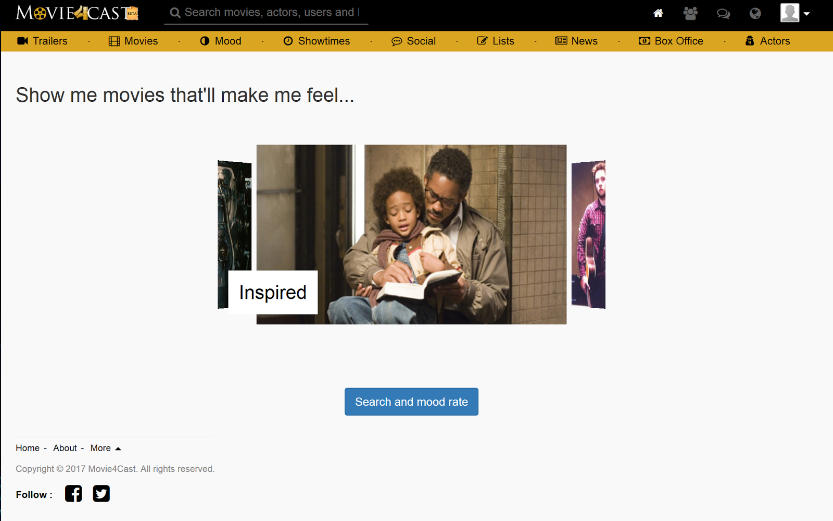Viewport: 833px width, 521px height.
Task: Open Showtimes from the nav bar
Action: click(x=316, y=41)
